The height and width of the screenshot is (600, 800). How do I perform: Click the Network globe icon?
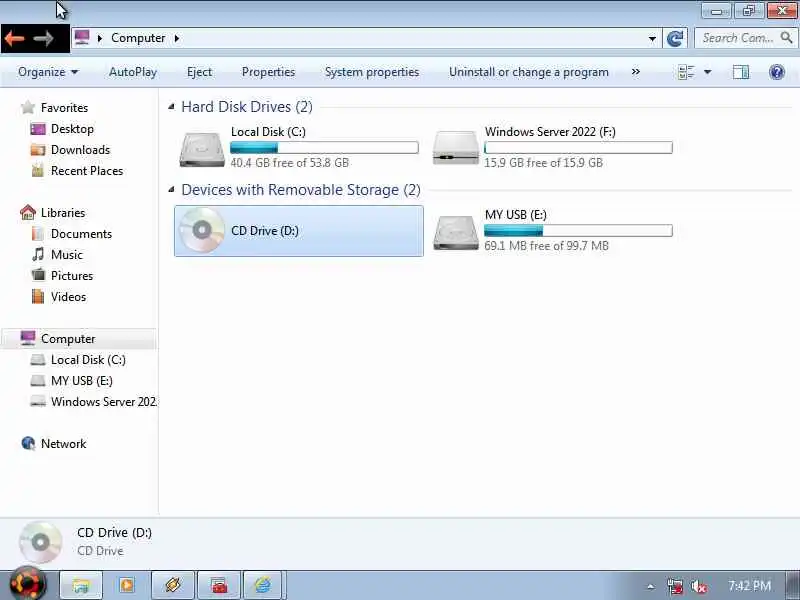pos(28,443)
